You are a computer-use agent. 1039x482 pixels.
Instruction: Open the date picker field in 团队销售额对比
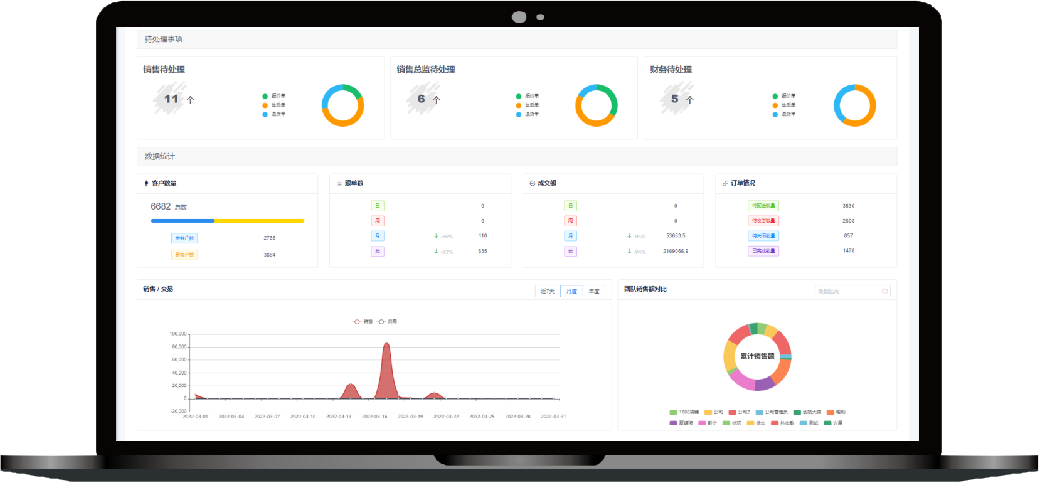click(x=853, y=291)
